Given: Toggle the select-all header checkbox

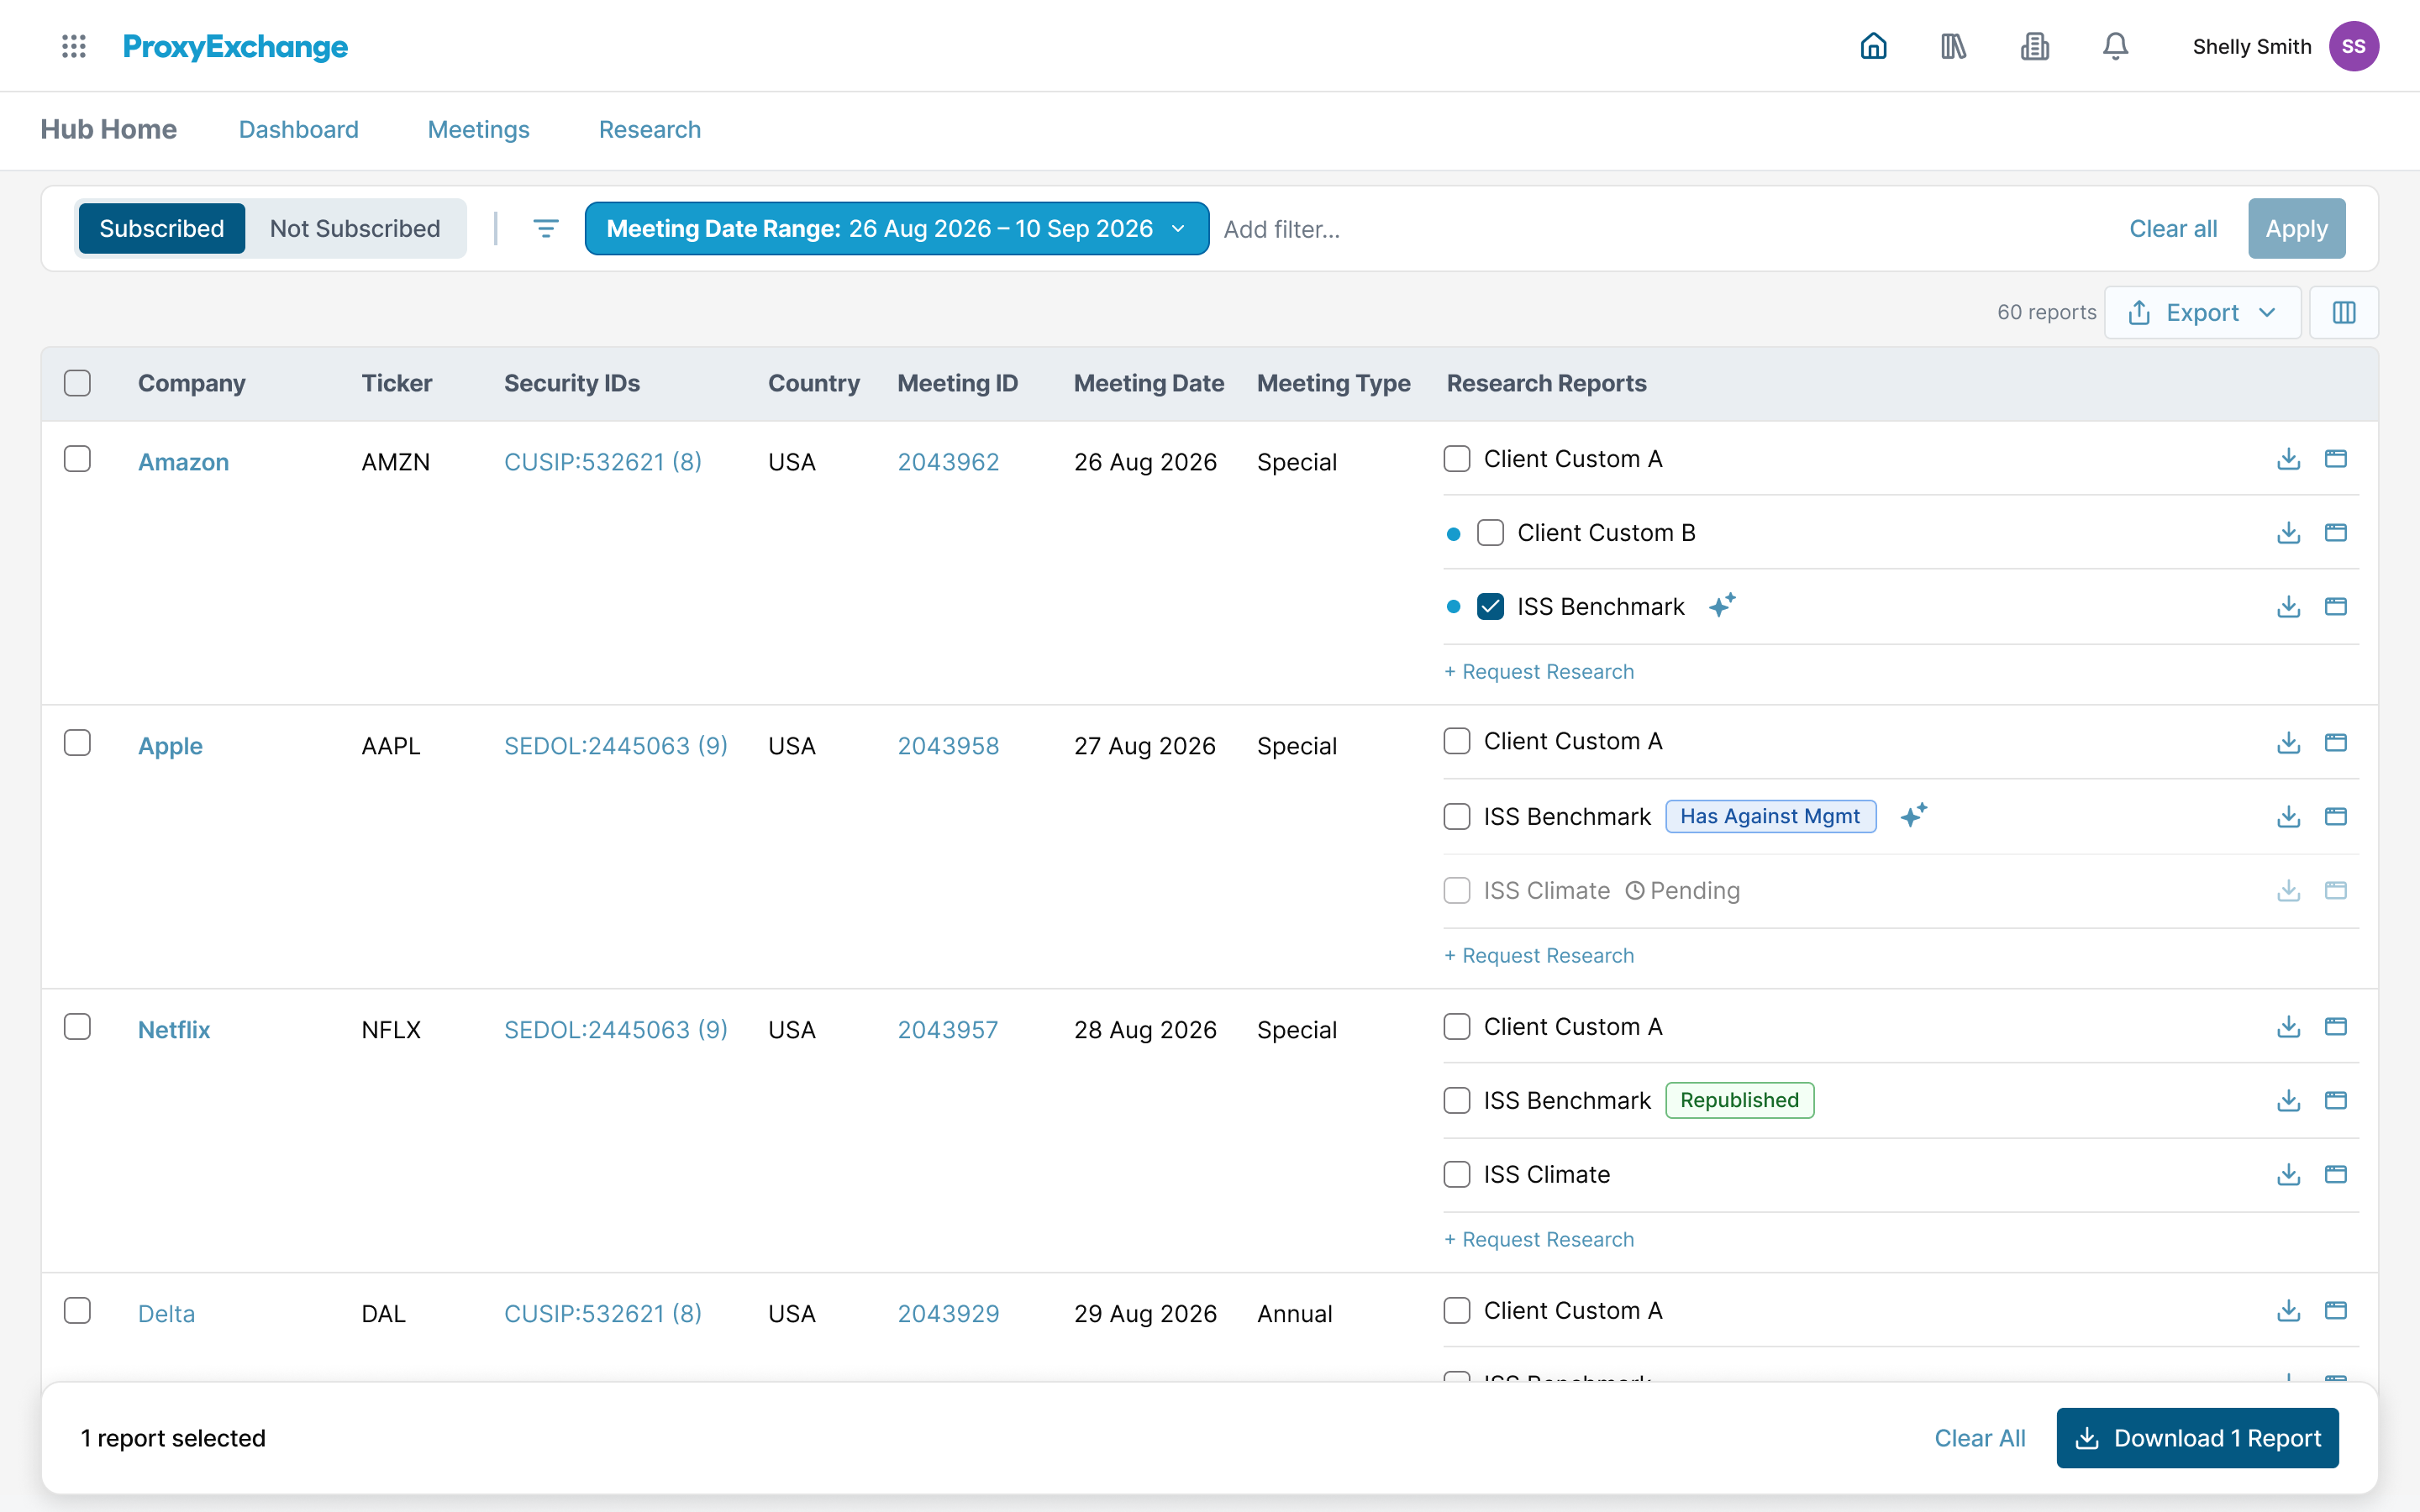Looking at the screenshot, I should tap(77, 383).
